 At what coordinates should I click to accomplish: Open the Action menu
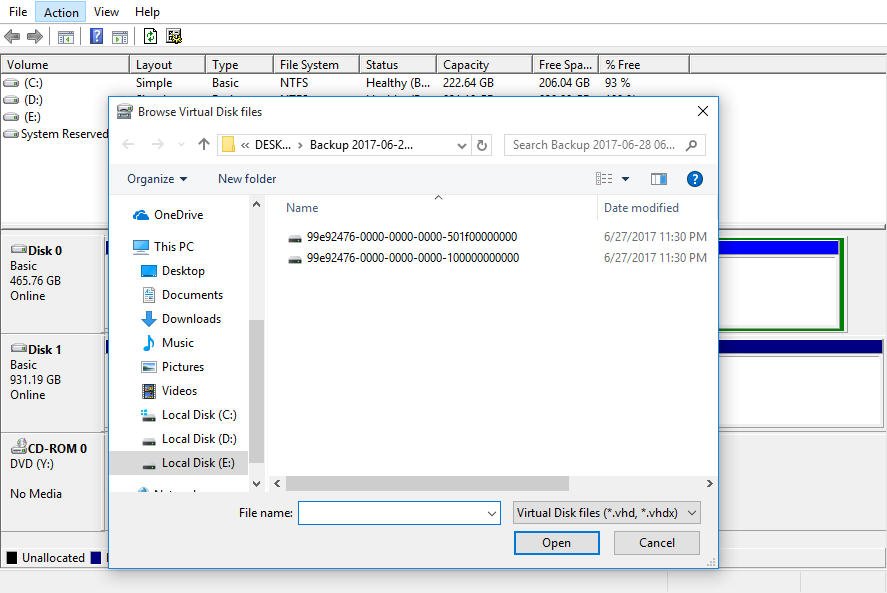click(61, 12)
